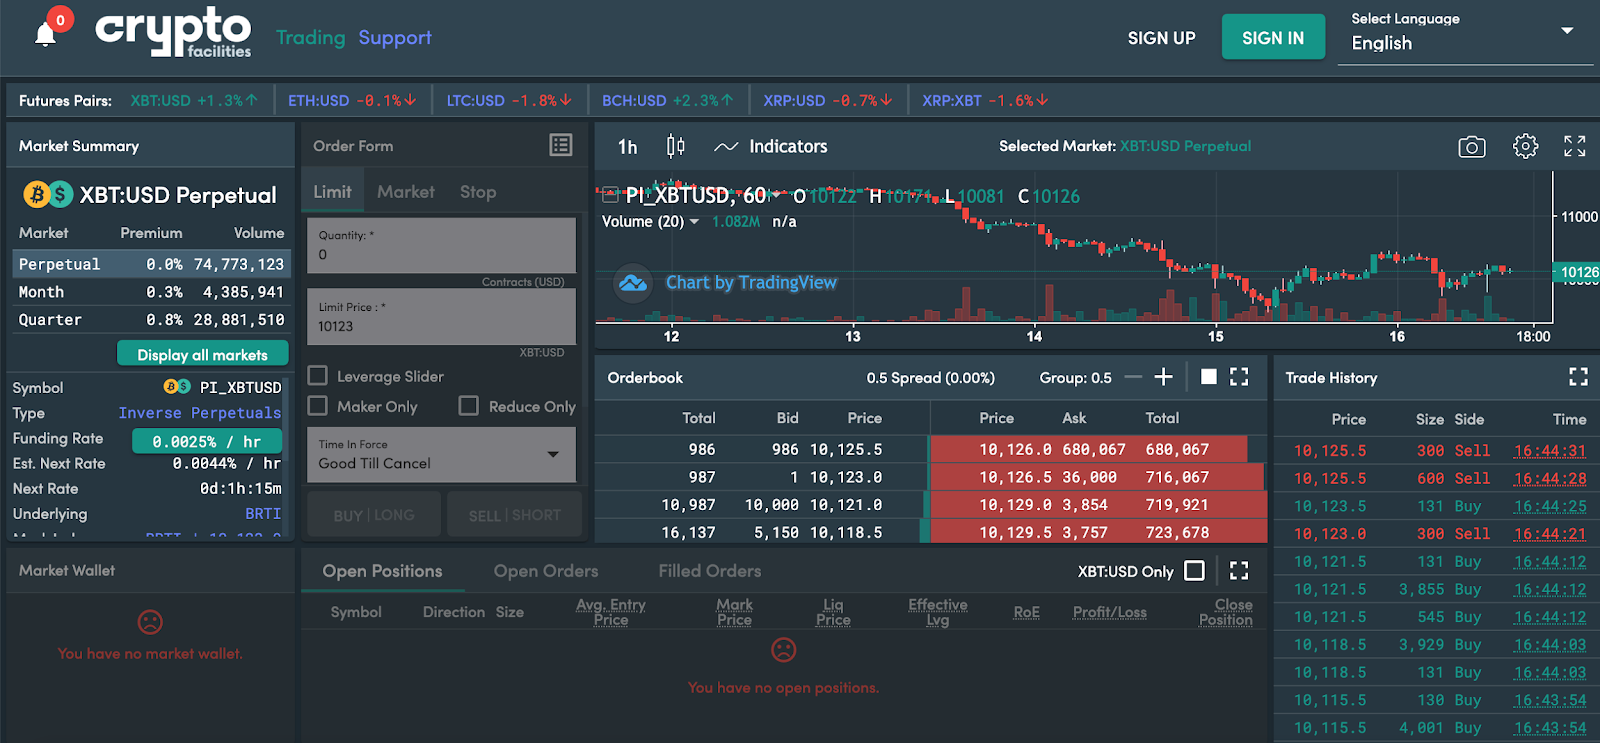1600x743 pixels.
Task: Select the XRP:USD futures pair
Action: point(828,101)
